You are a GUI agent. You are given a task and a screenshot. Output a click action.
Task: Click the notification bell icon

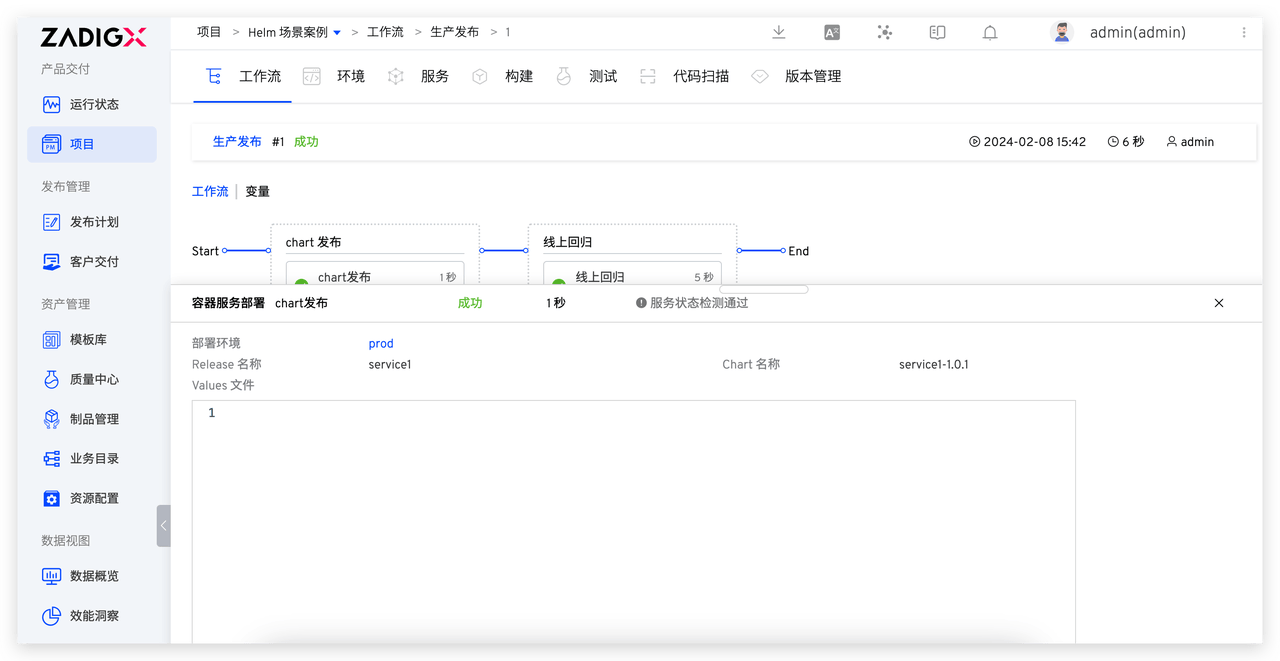pyautogui.click(x=990, y=32)
